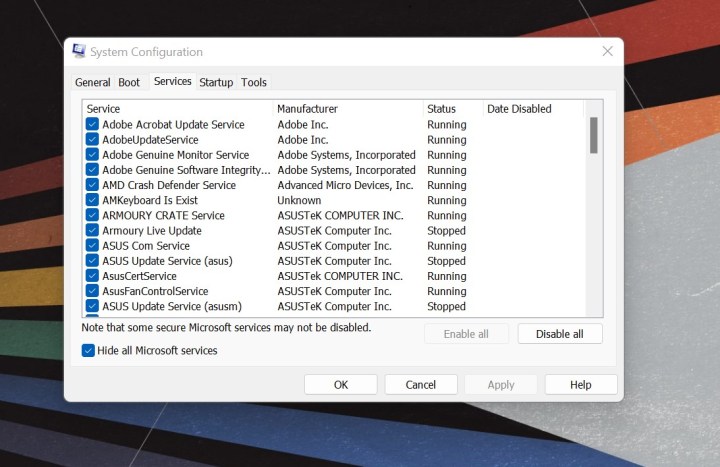Select 'ARMOURY CRATE Service' name

click(163, 215)
